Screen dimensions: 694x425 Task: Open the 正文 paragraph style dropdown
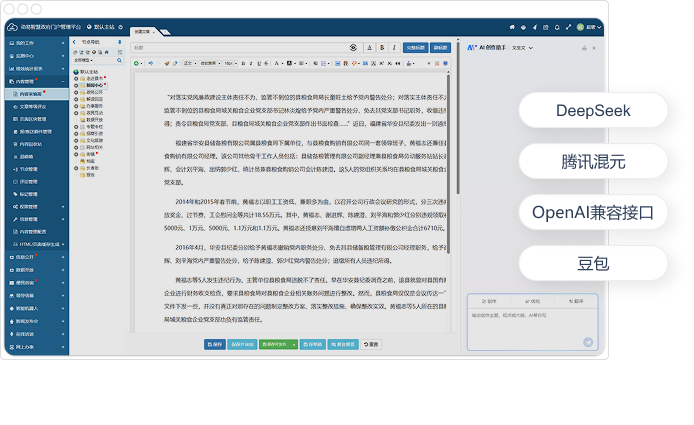(x=190, y=64)
